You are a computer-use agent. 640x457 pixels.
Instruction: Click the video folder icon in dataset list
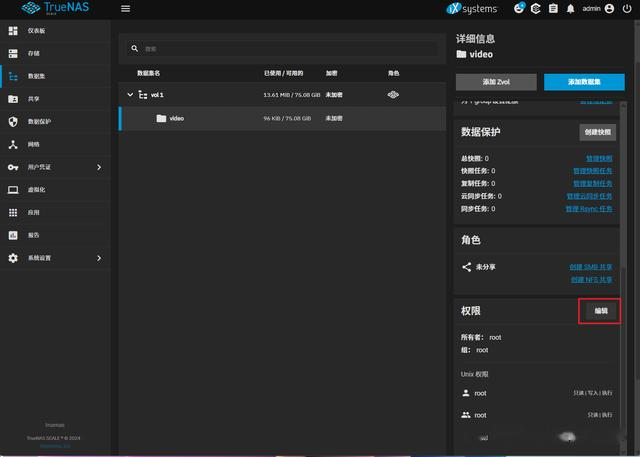[x=161, y=118]
